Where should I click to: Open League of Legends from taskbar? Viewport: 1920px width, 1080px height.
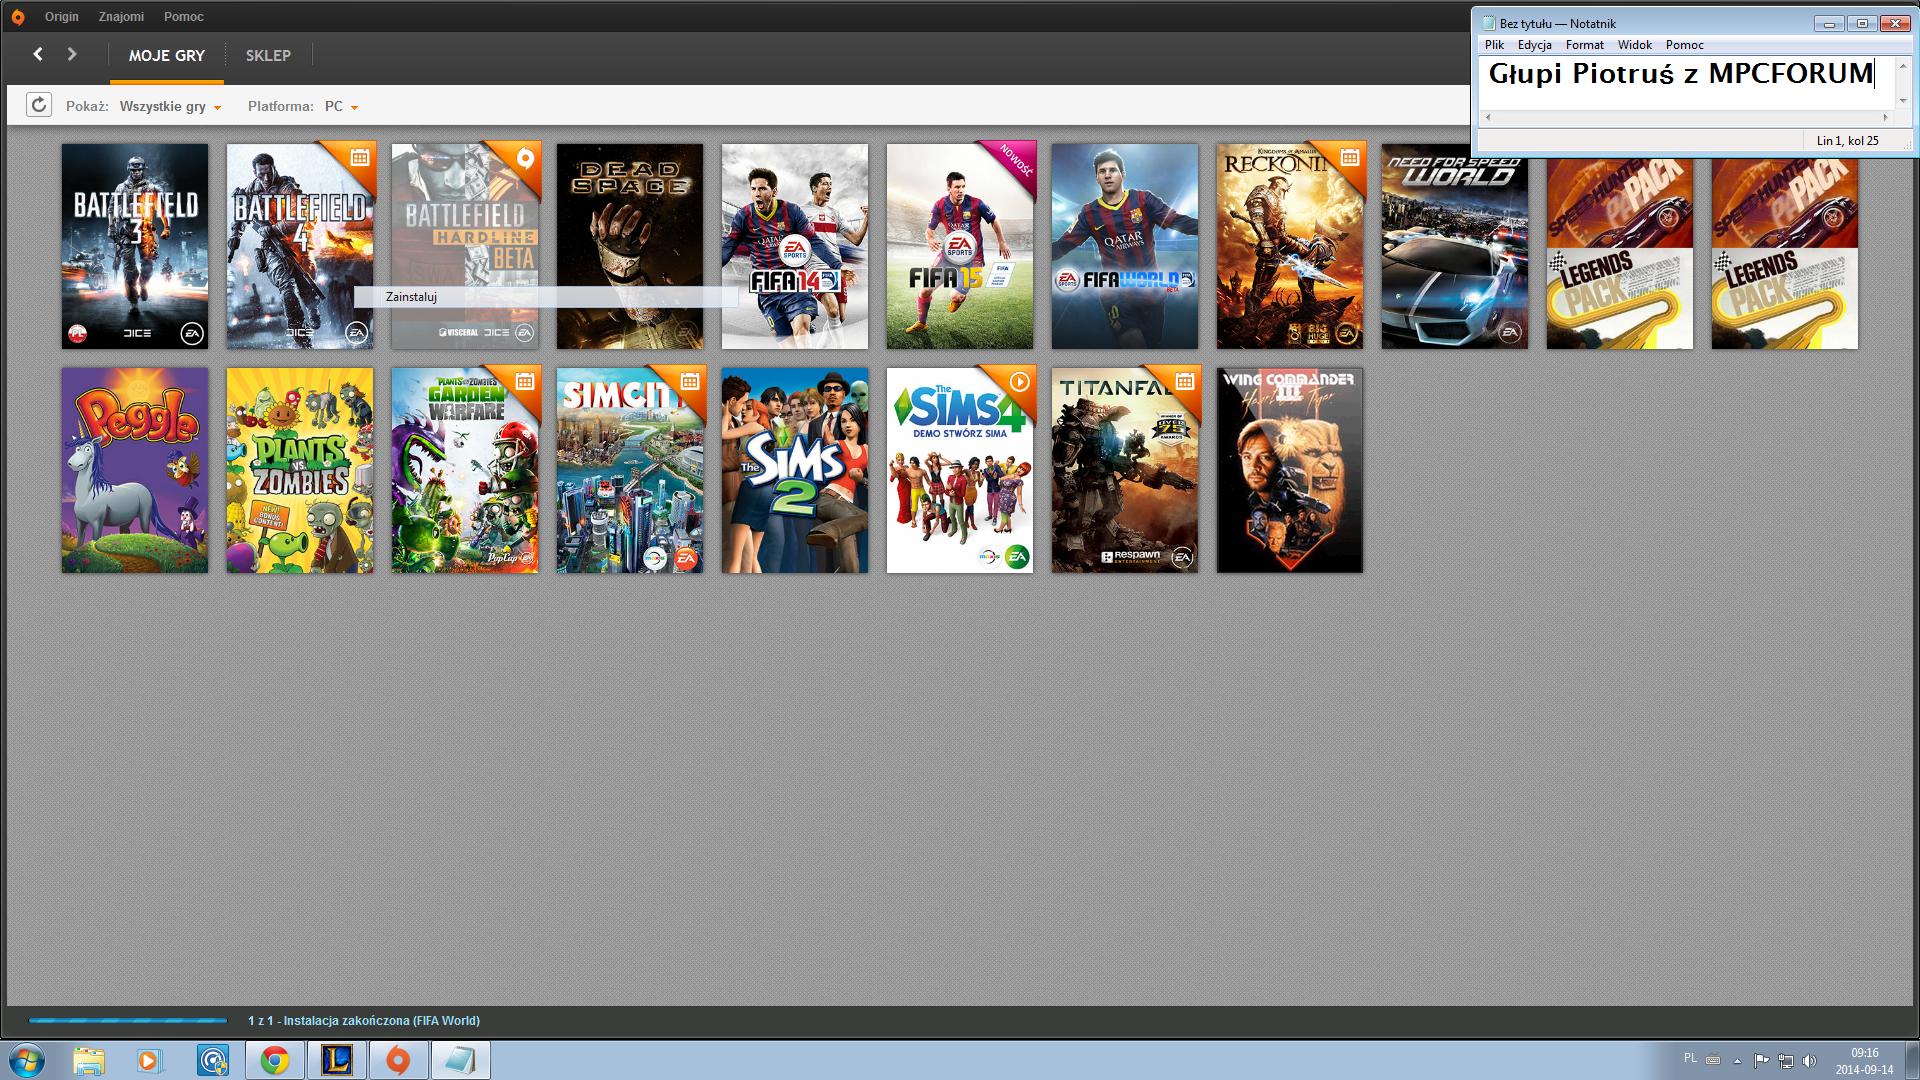(x=337, y=1060)
